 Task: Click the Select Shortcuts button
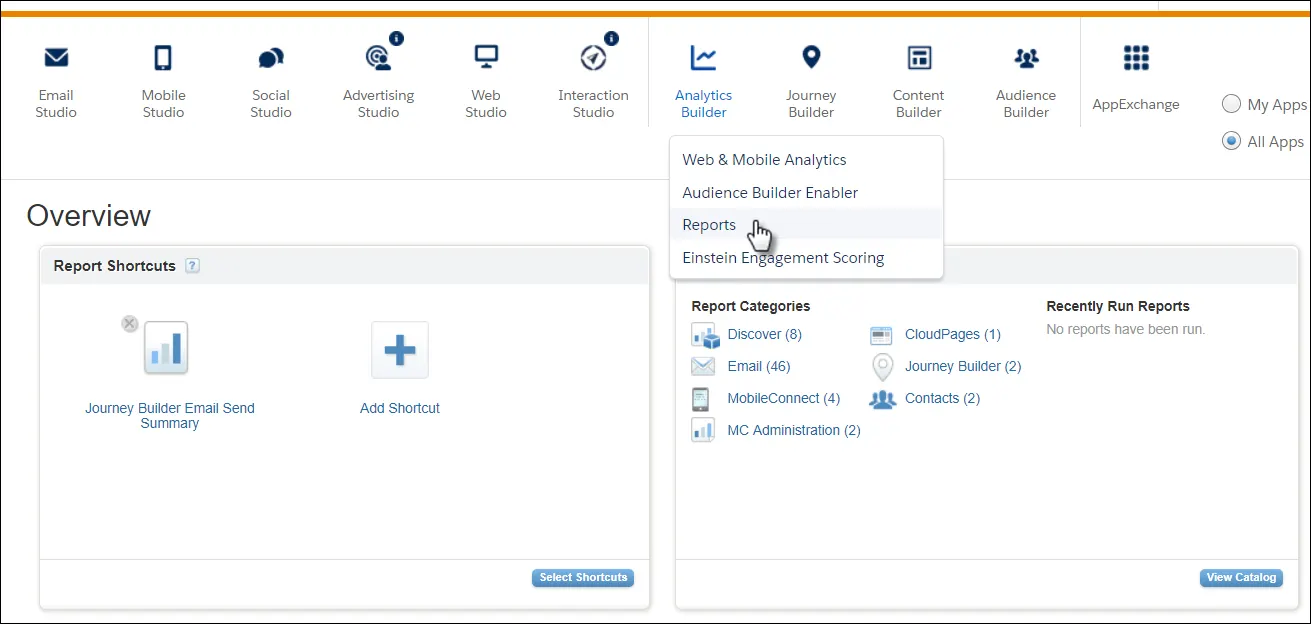(x=583, y=578)
